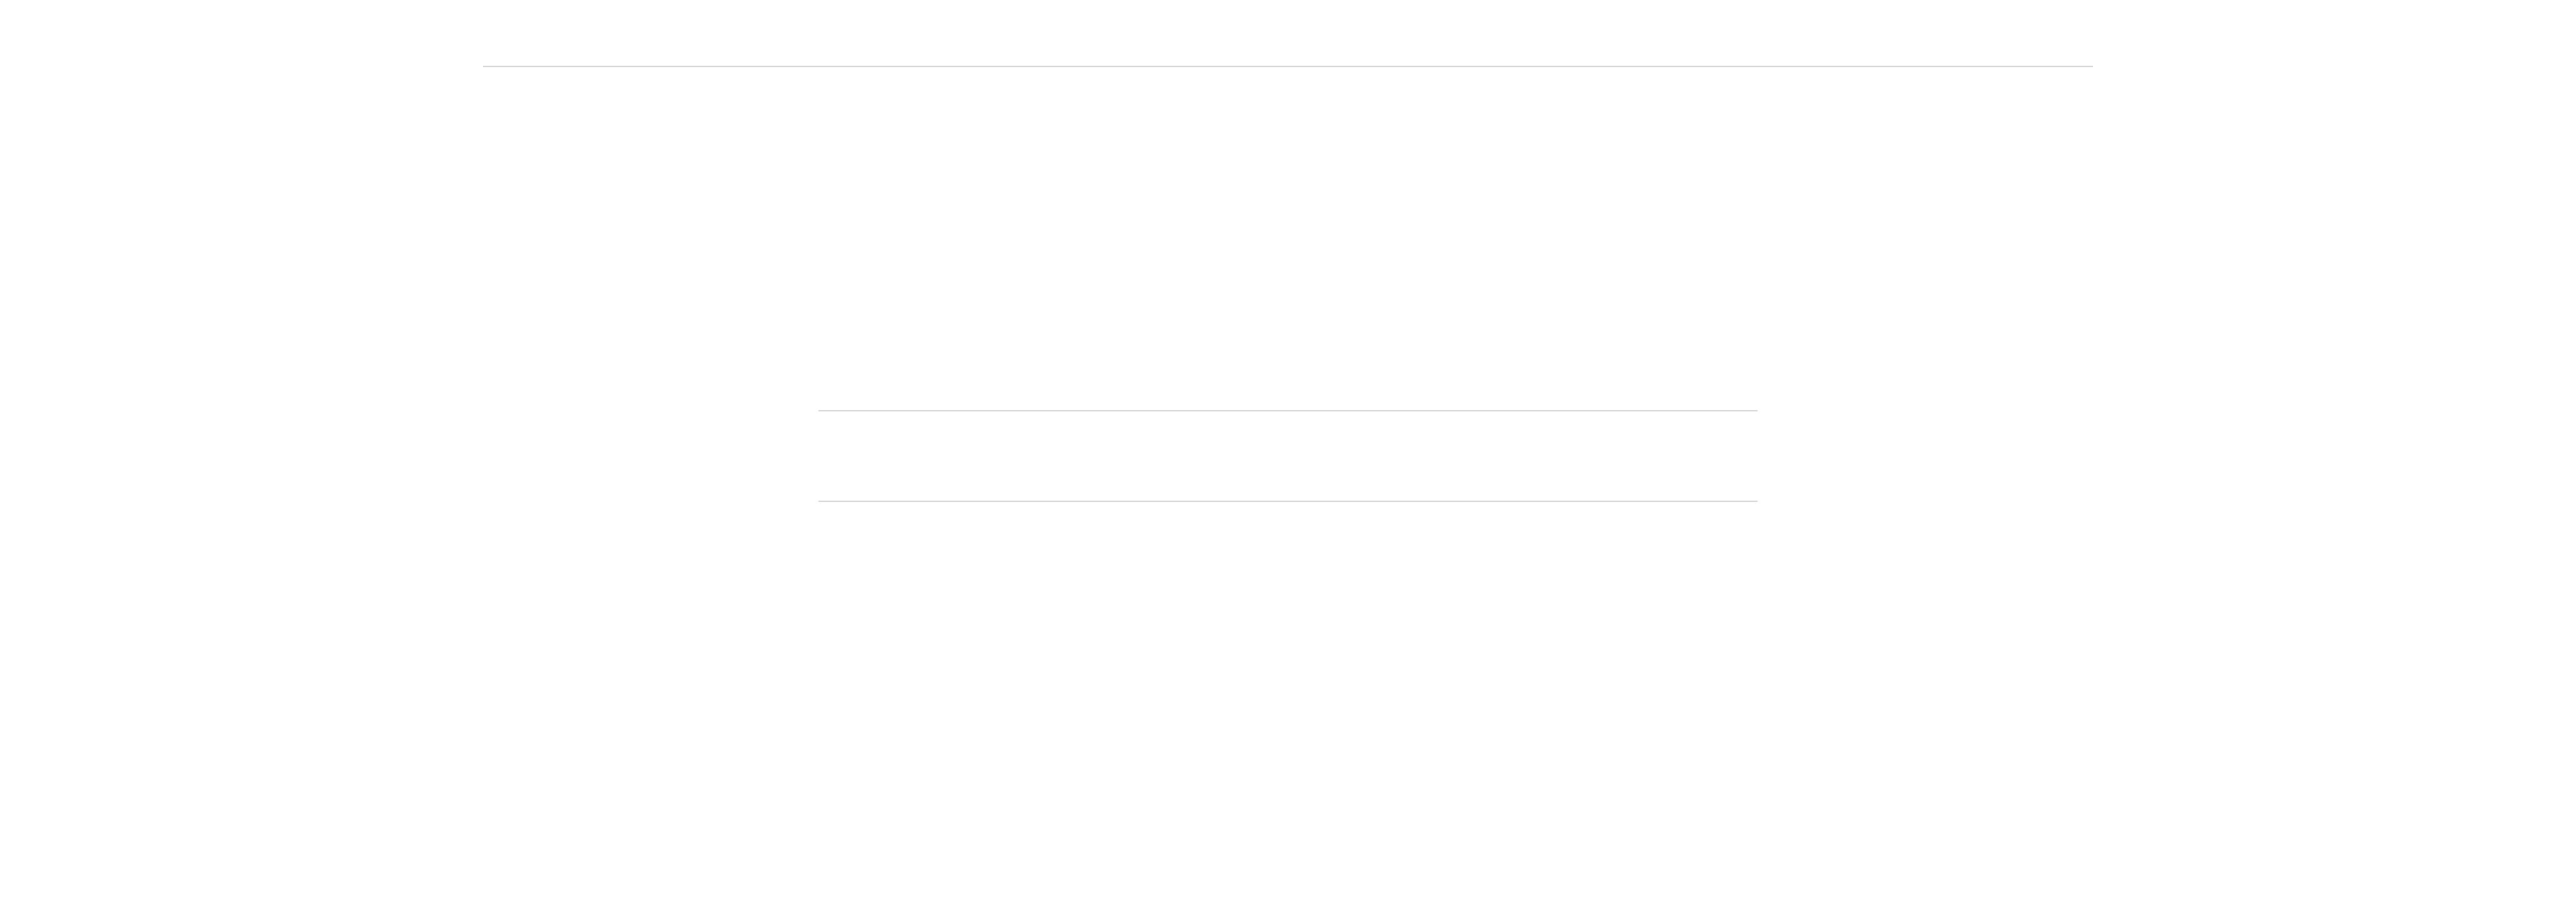The width and height of the screenshot is (2576, 906).
Task: Click the blank region below the lowest divider
Action: point(1287,704)
